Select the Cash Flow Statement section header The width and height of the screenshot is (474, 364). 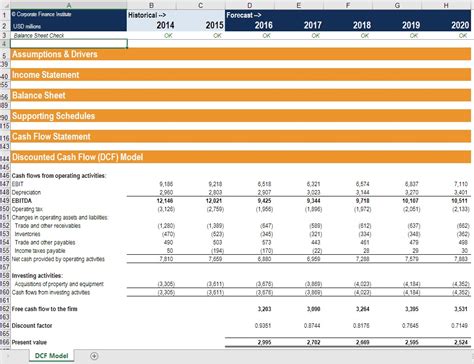(x=241, y=137)
